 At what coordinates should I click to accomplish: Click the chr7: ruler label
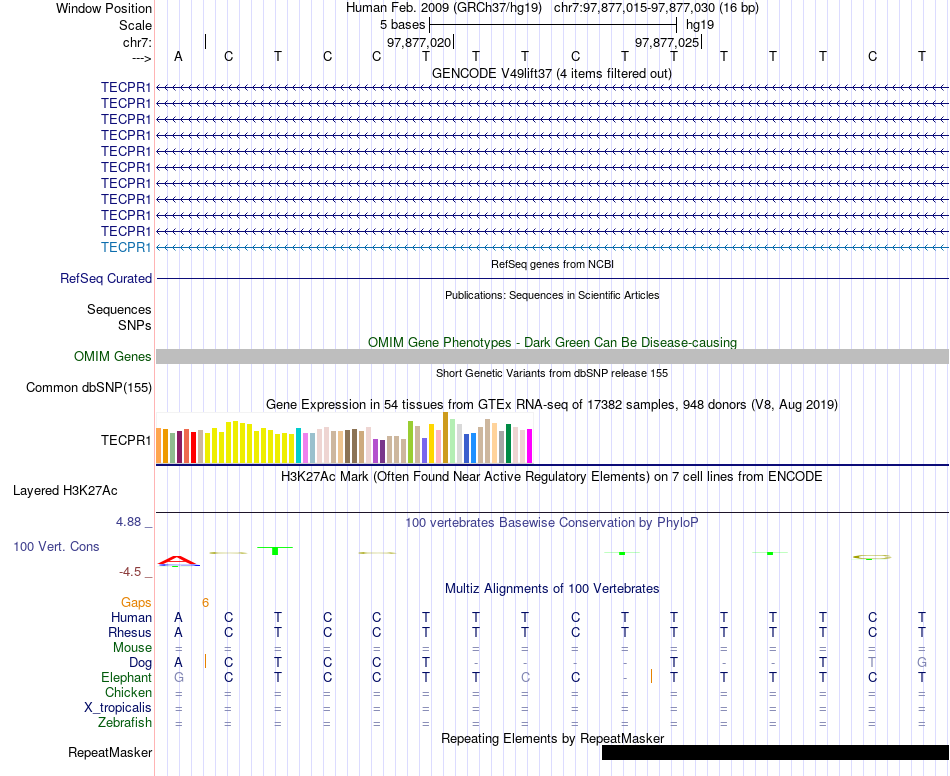(138, 42)
